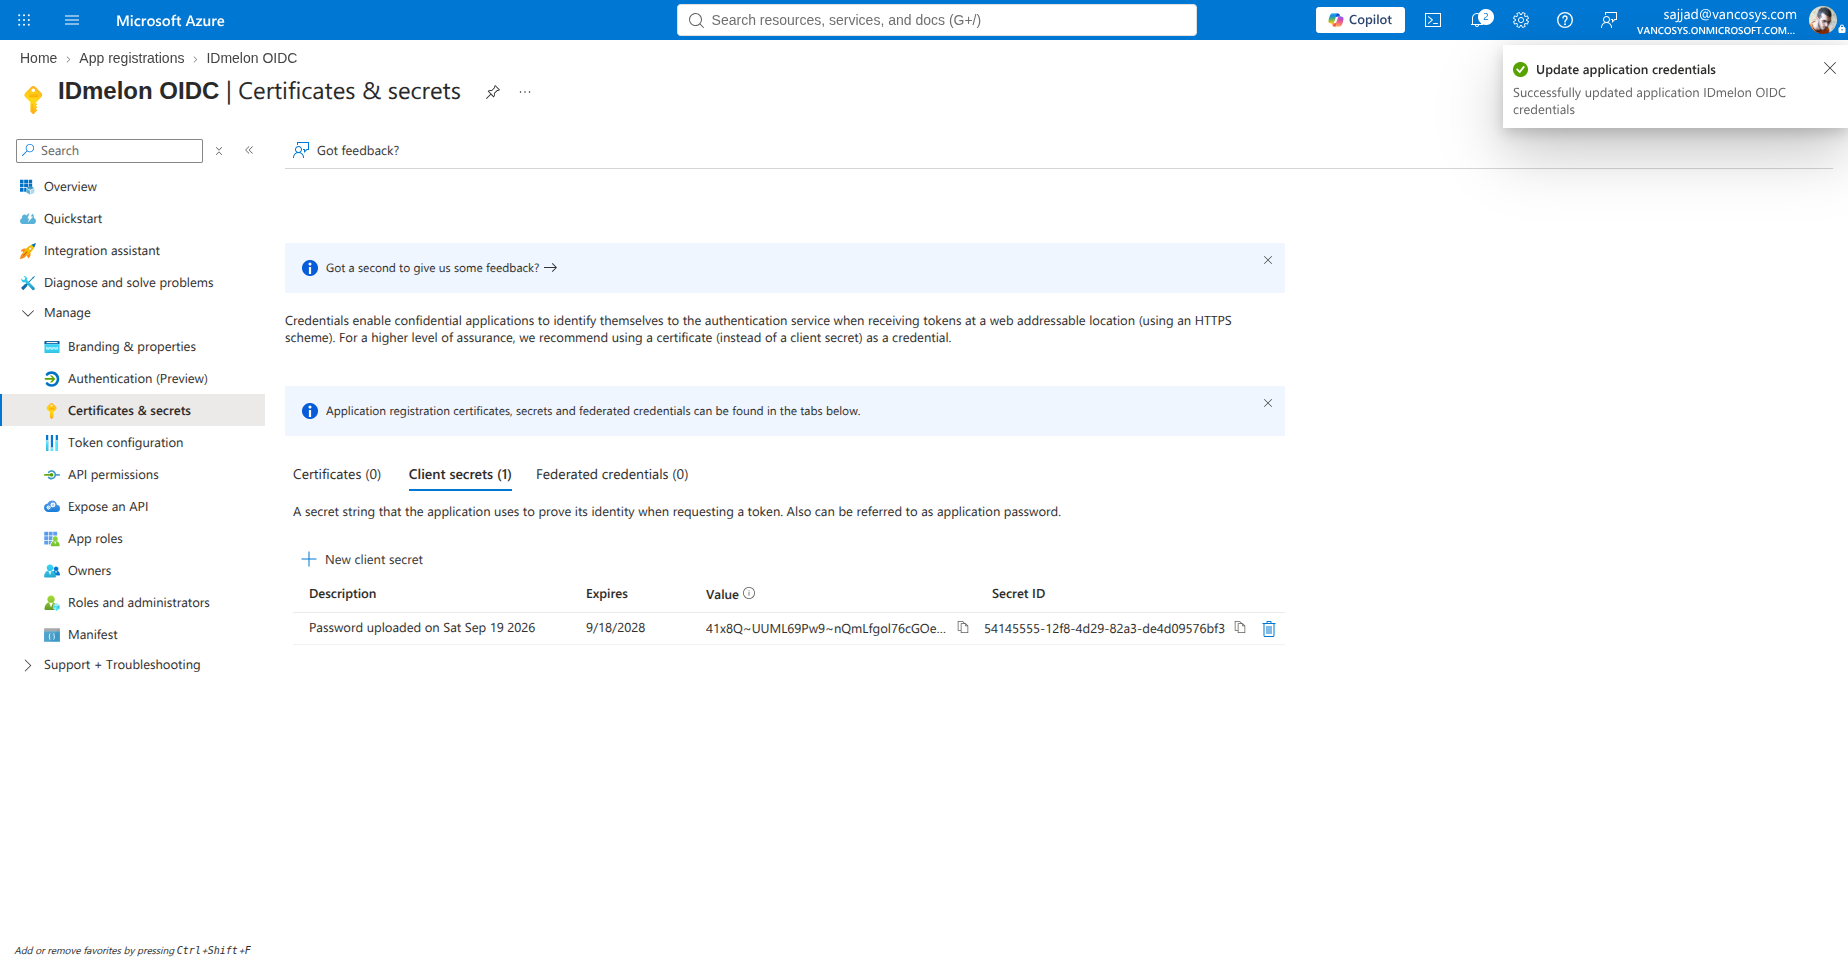Screen dimensions: 1848x965
Task: Dismiss the credentials tabs info banner
Action: 1268,403
